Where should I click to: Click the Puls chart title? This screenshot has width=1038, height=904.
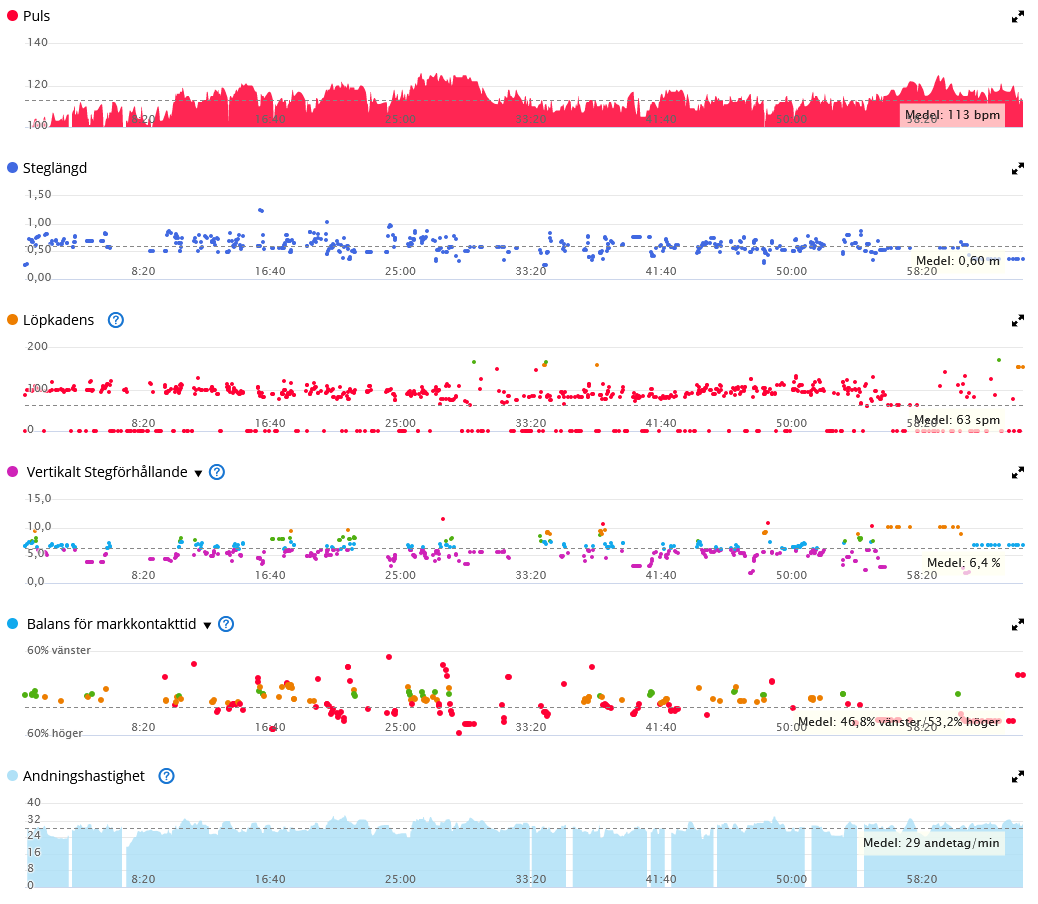pyautogui.click(x=36, y=16)
